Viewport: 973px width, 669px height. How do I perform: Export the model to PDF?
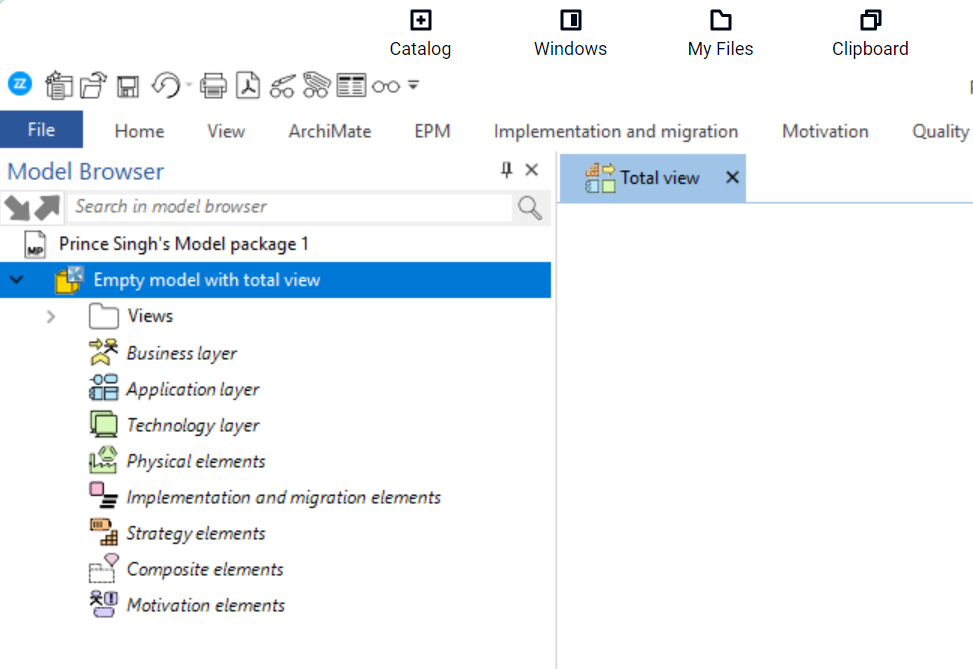click(247, 85)
